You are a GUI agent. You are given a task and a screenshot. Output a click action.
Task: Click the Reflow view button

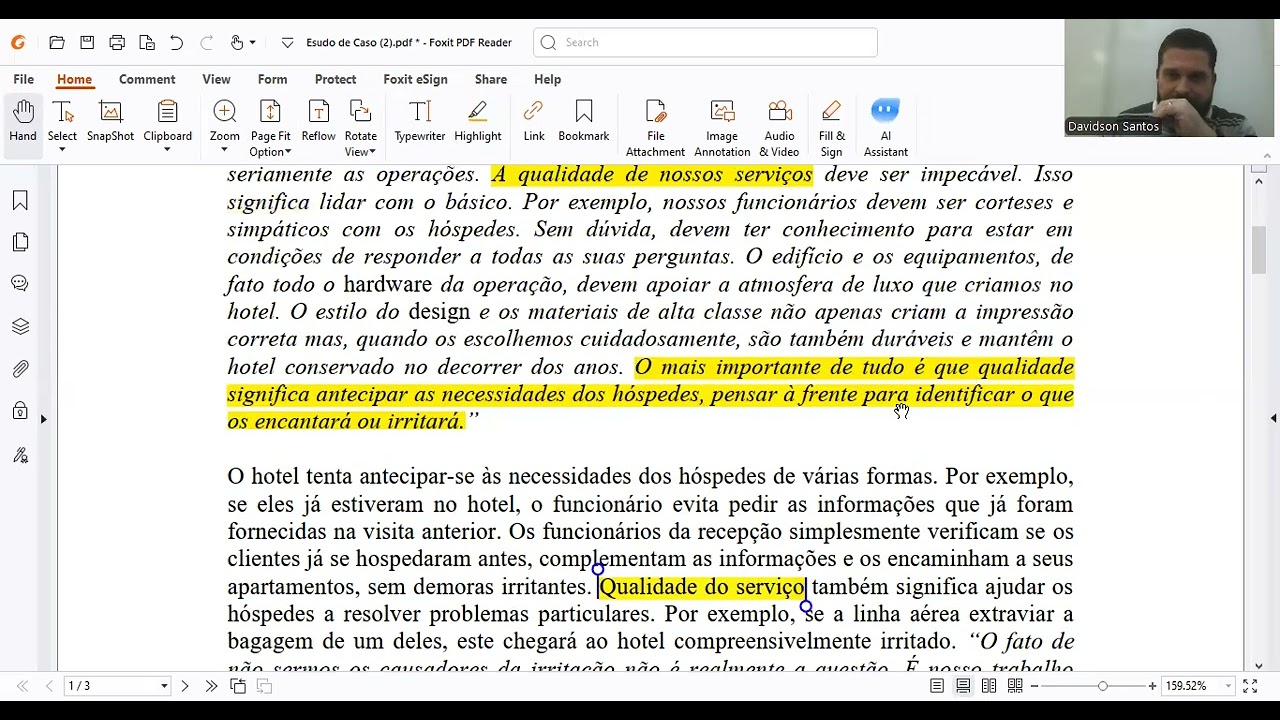(x=318, y=122)
